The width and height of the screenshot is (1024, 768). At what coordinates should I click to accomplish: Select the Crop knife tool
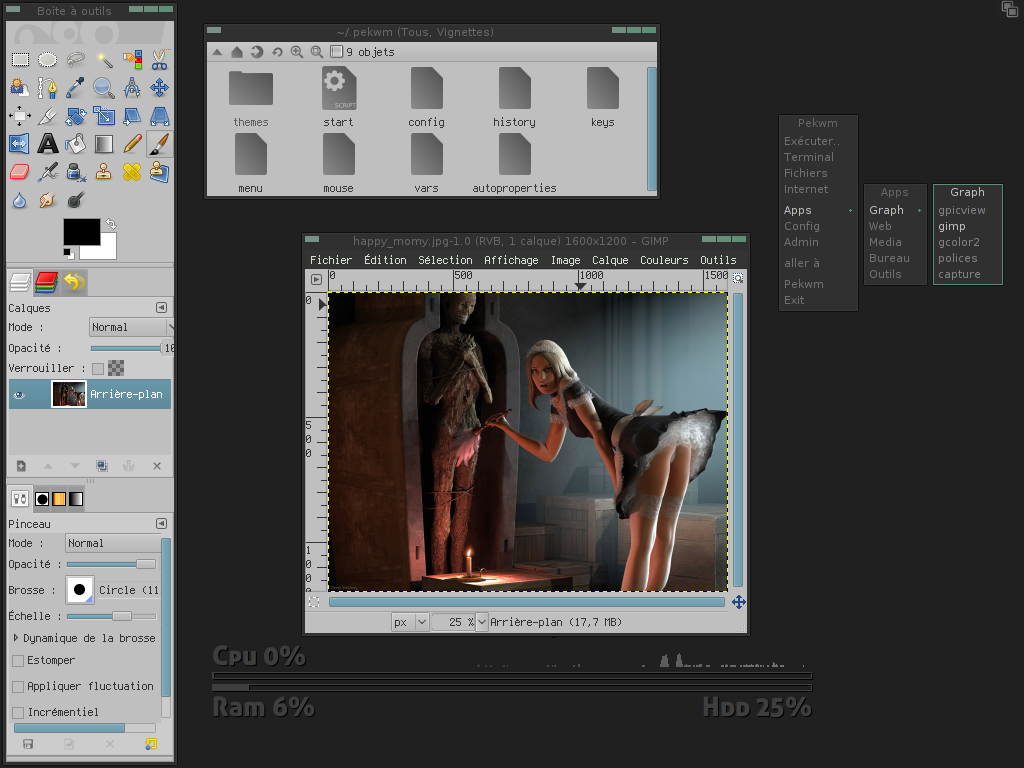tap(48, 116)
